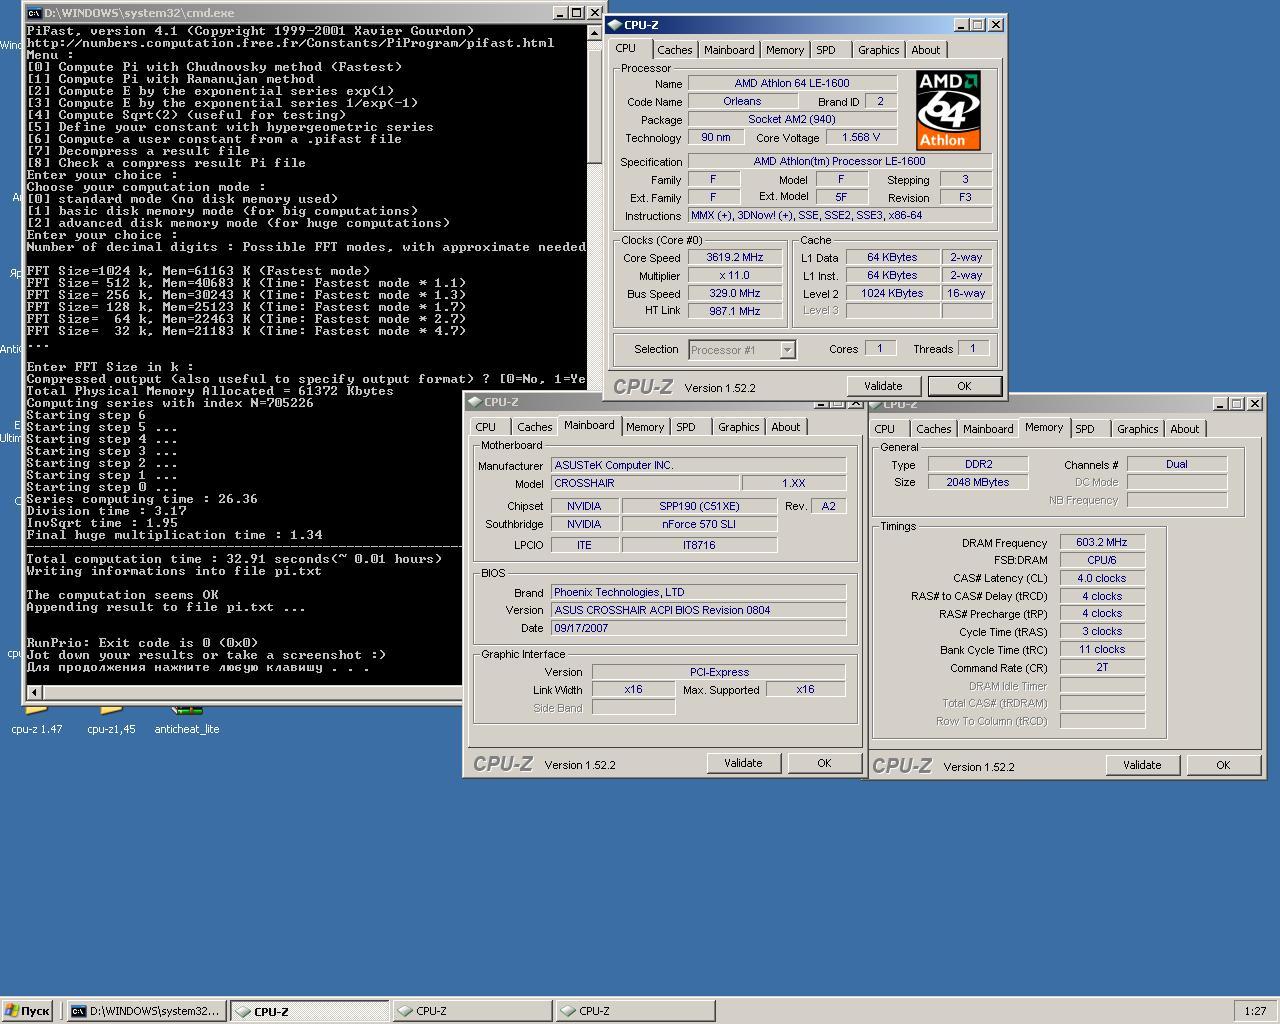This screenshot has height=1024, width=1280.
Task: Select Mainboard tab in Memory window
Action: 988,429
